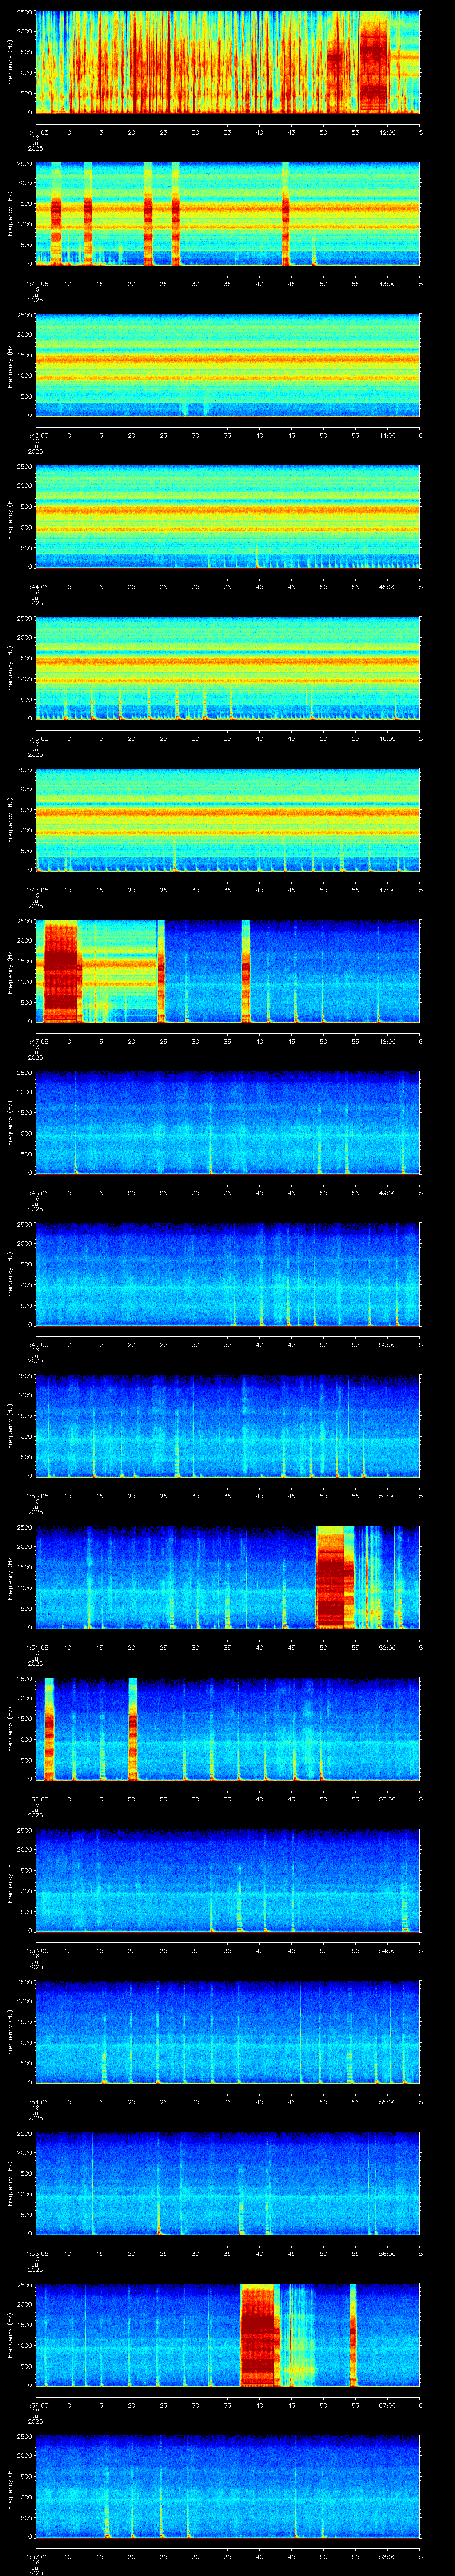The image size is (455, 2576).
Task: Click the '46:00' time axis label
Action: click(x=387, y=738)
